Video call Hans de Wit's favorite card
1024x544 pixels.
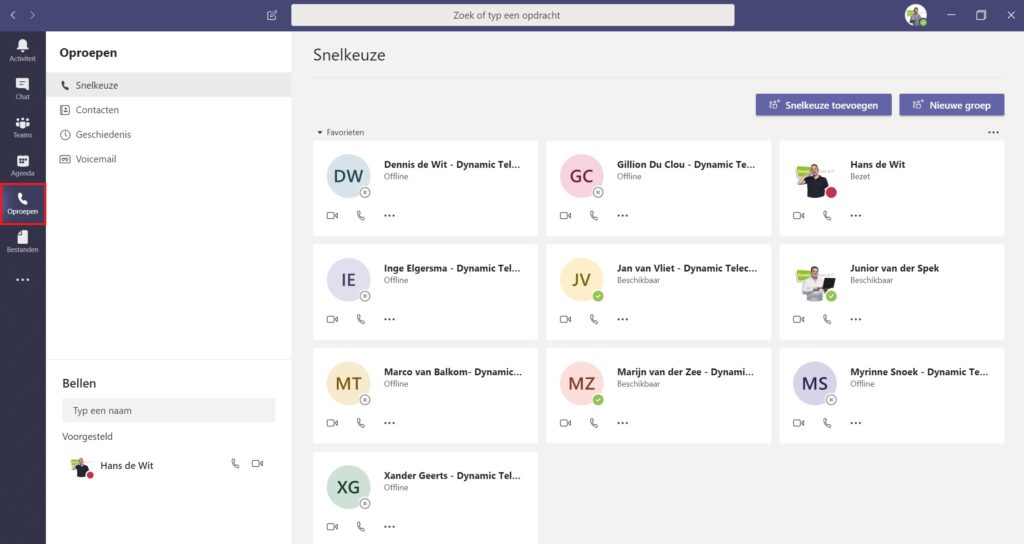pos(799,216)
